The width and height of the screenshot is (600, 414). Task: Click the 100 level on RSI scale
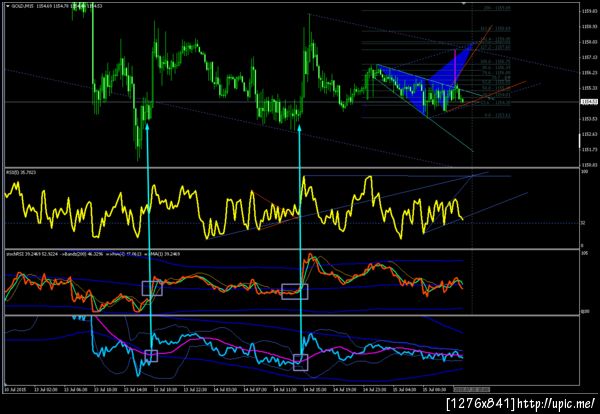click(584, 172)
